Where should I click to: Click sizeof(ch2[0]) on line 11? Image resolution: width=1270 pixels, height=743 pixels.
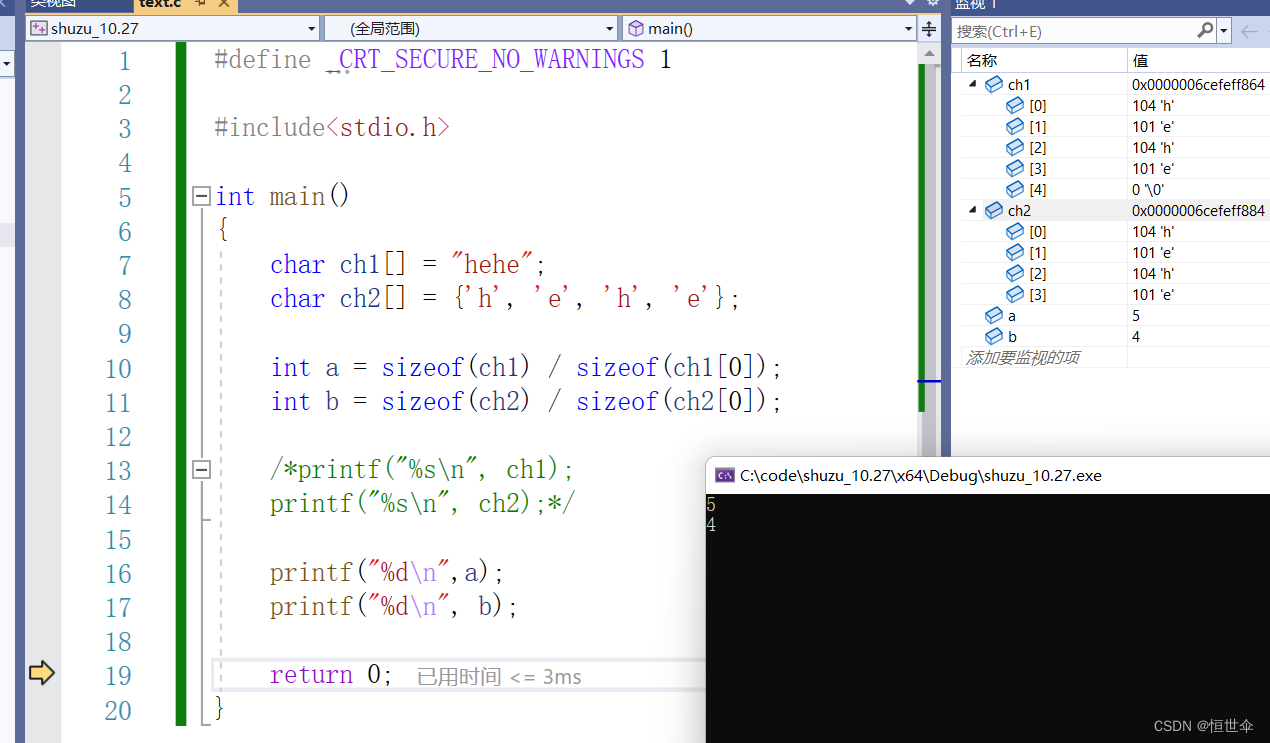pyautogui.click(x=671, y=402)
